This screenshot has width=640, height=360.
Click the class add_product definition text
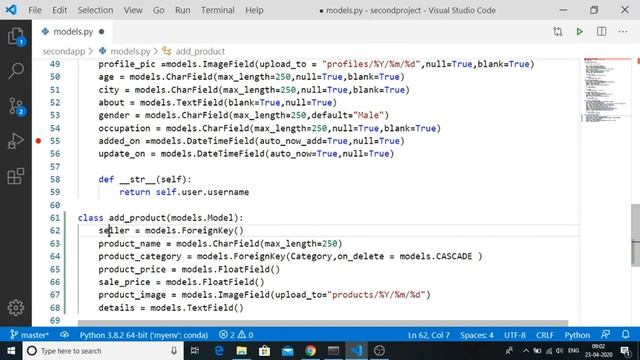click(160, 218)
